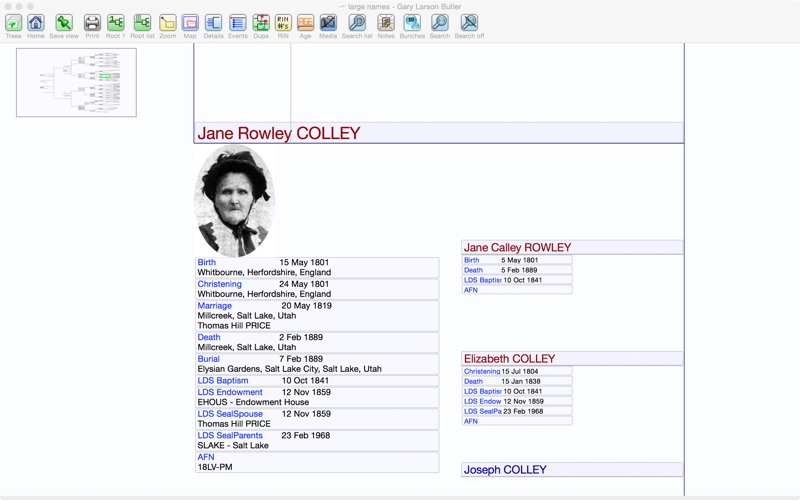Select the Joseph COLLEY name box
This screenshot has width=800, height=500.
(x=572, y=469)
